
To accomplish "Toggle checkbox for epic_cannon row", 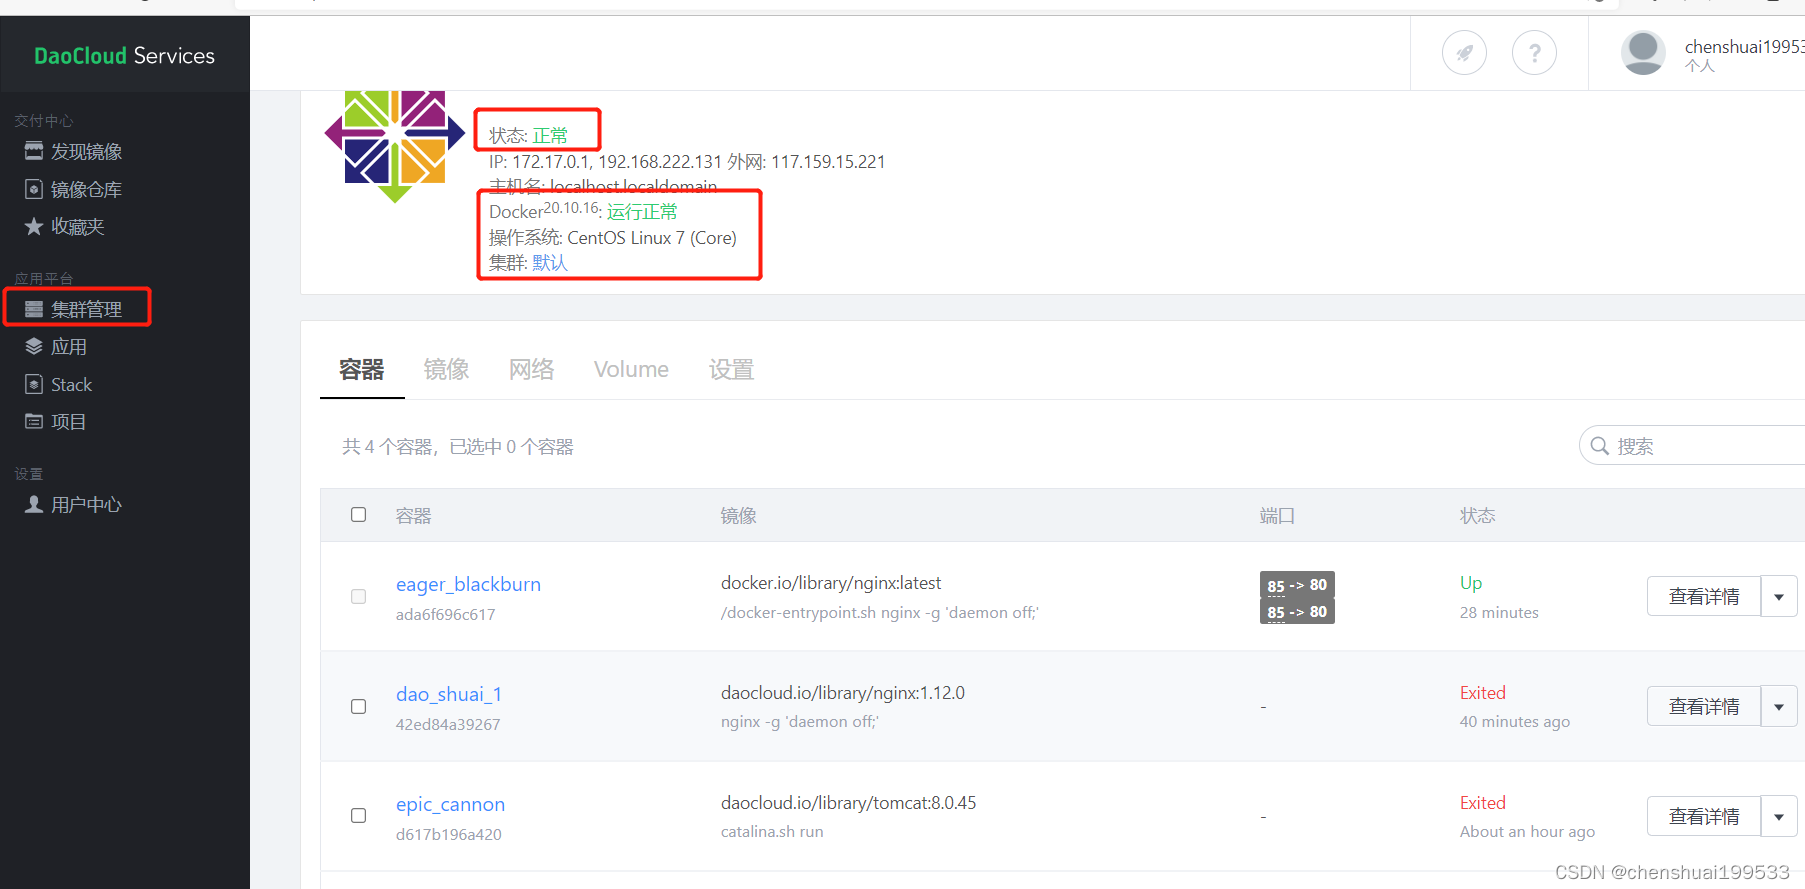I will (358, 816).
